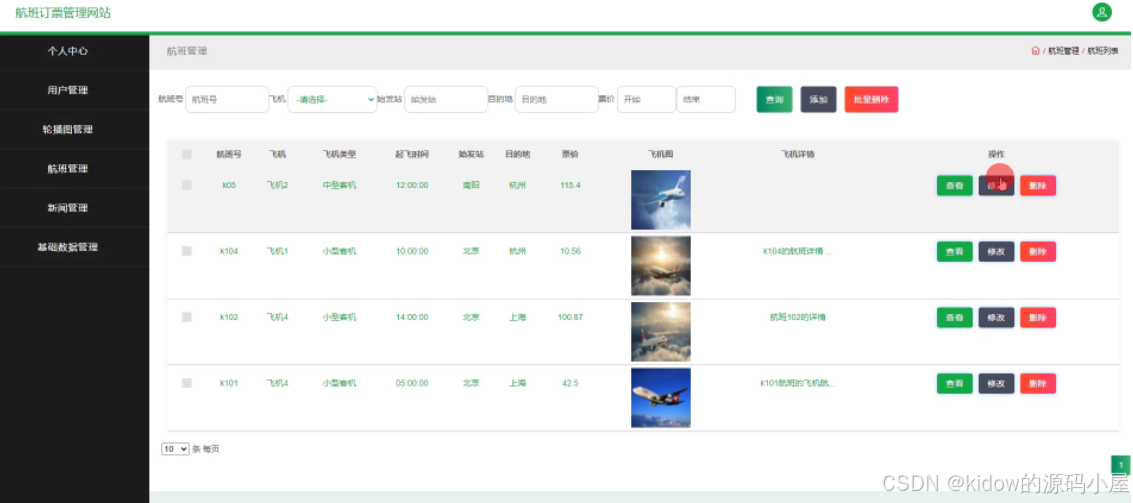Open the k104 flight airplane thumbnail
Image resolution: width=1133 pixels, height=503 pixels.
click(x=660, y=266)
